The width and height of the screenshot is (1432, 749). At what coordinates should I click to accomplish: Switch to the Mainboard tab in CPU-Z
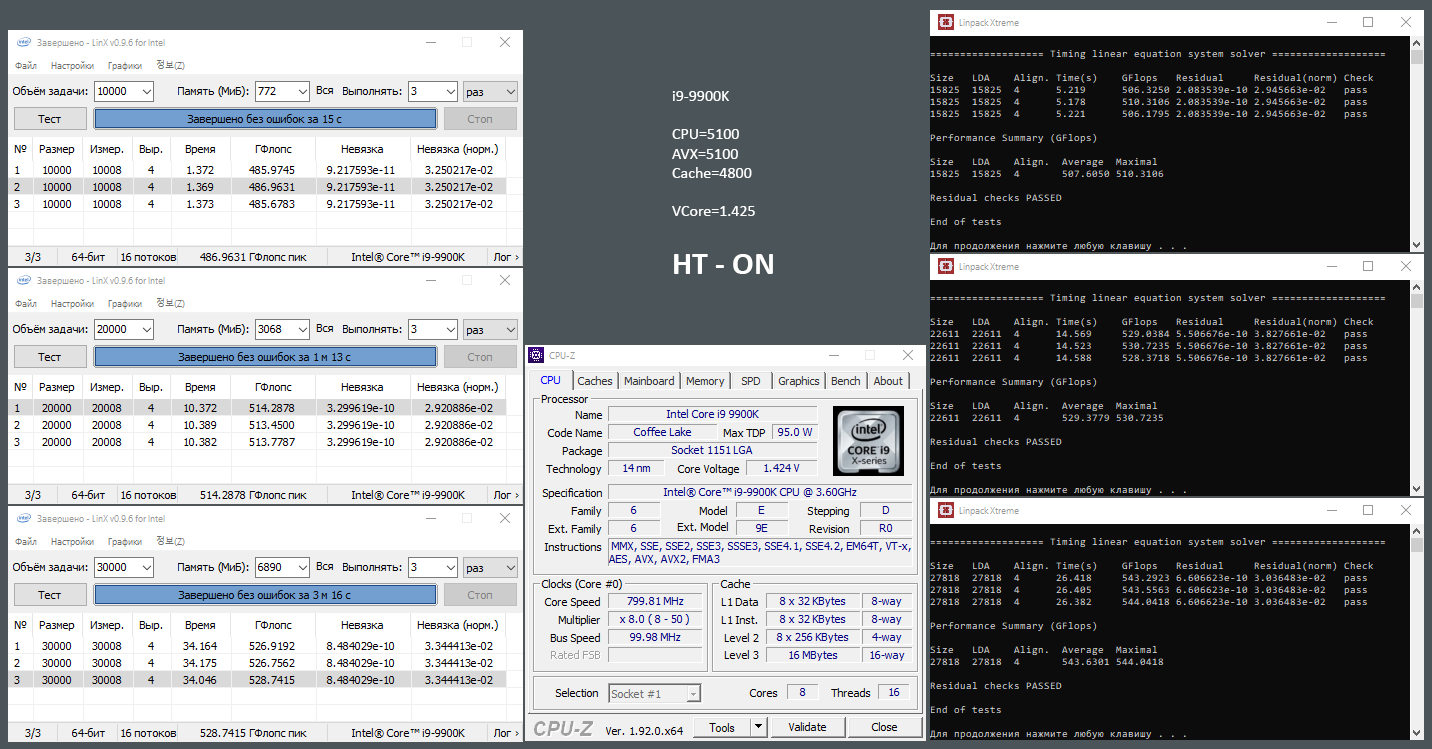point(649,381)
